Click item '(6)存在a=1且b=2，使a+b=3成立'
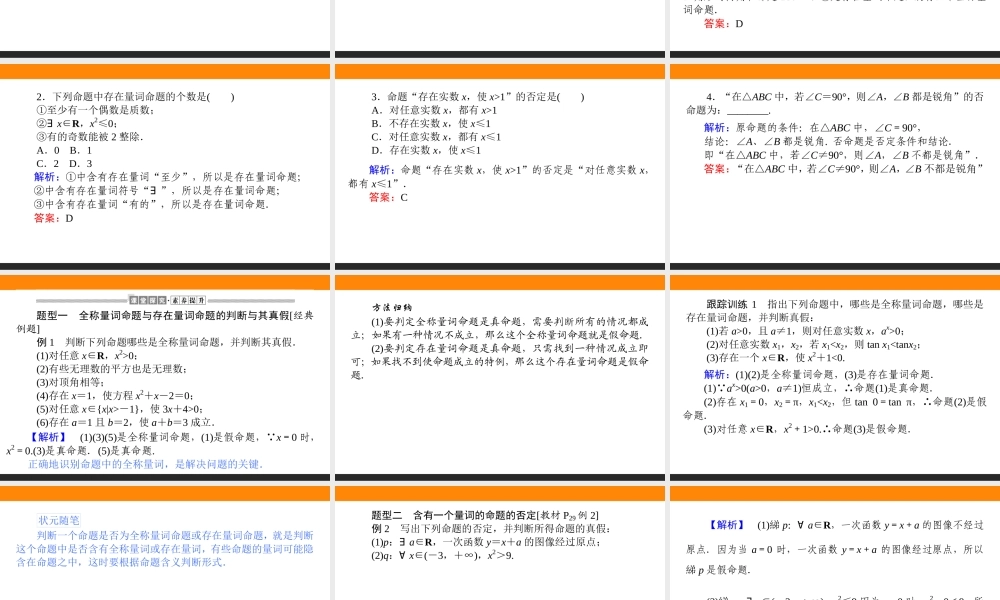This screenshot has height=600, width=1000. (126, 423)
